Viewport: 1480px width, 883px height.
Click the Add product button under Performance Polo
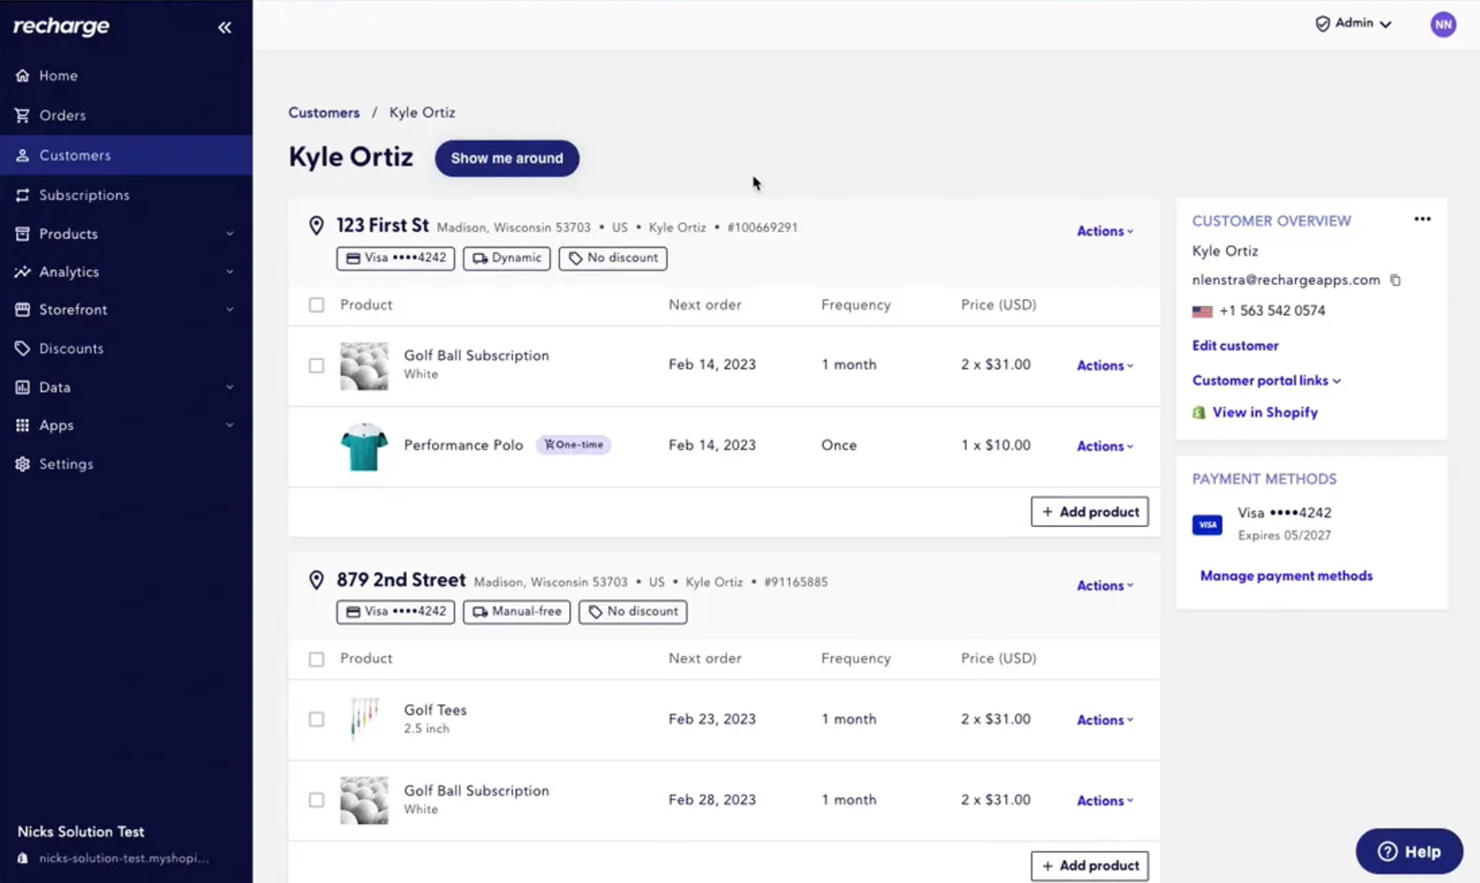coord(1089,511)
